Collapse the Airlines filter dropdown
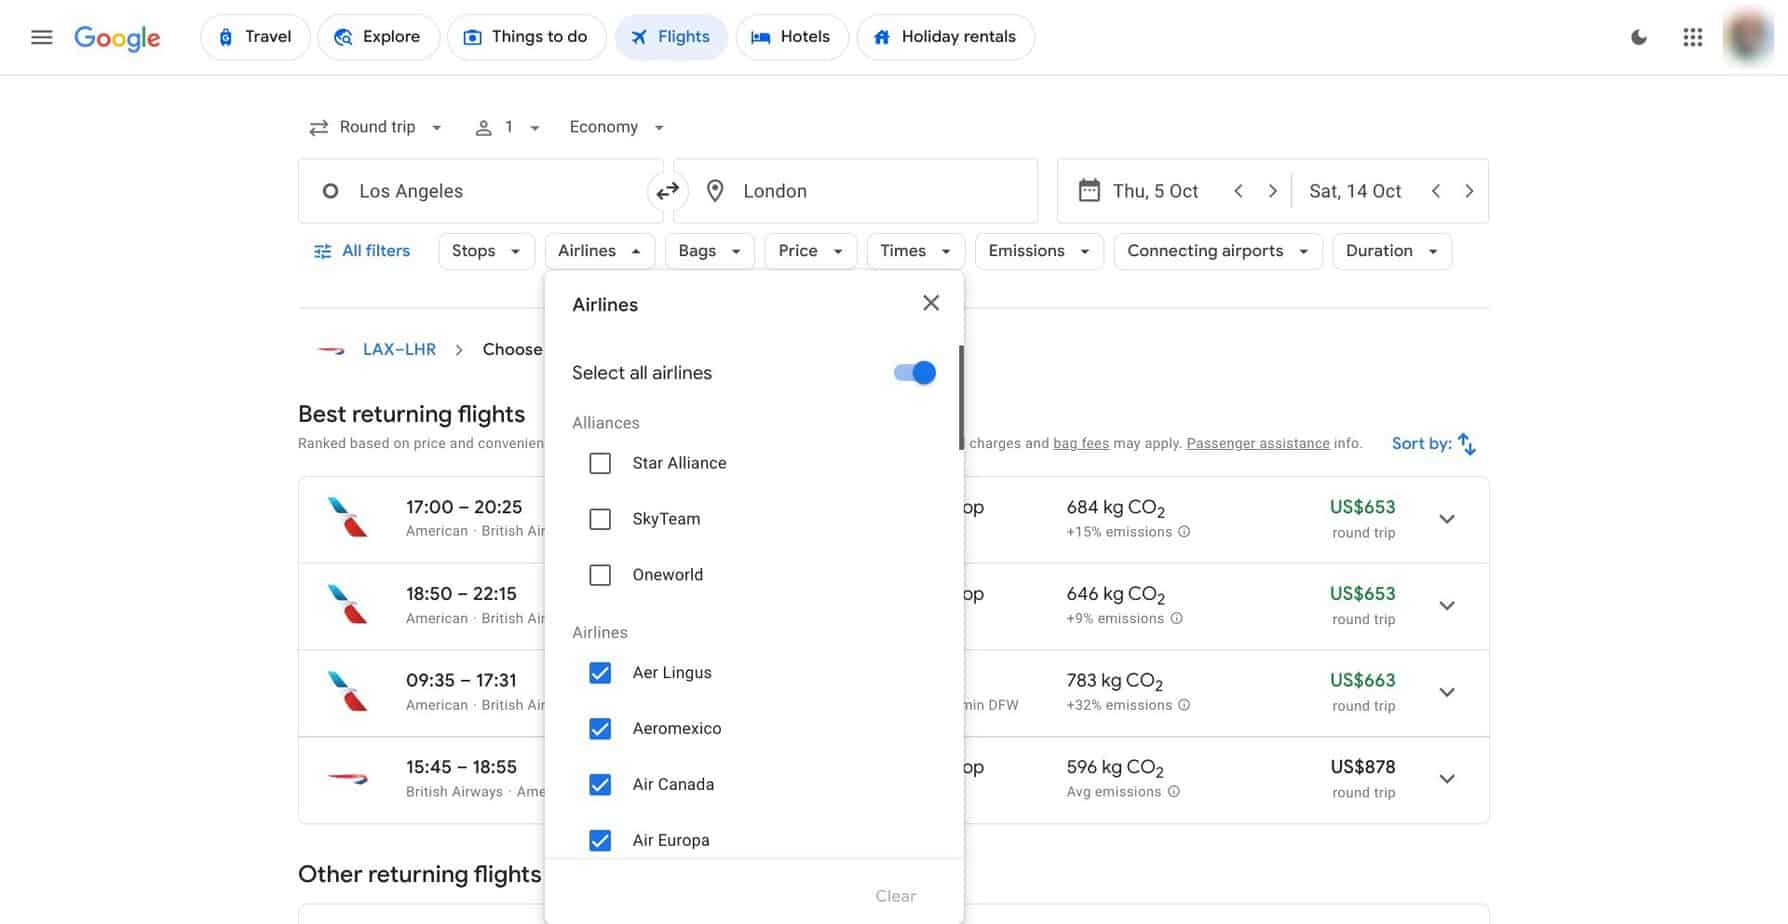 [x=599, y=251]
